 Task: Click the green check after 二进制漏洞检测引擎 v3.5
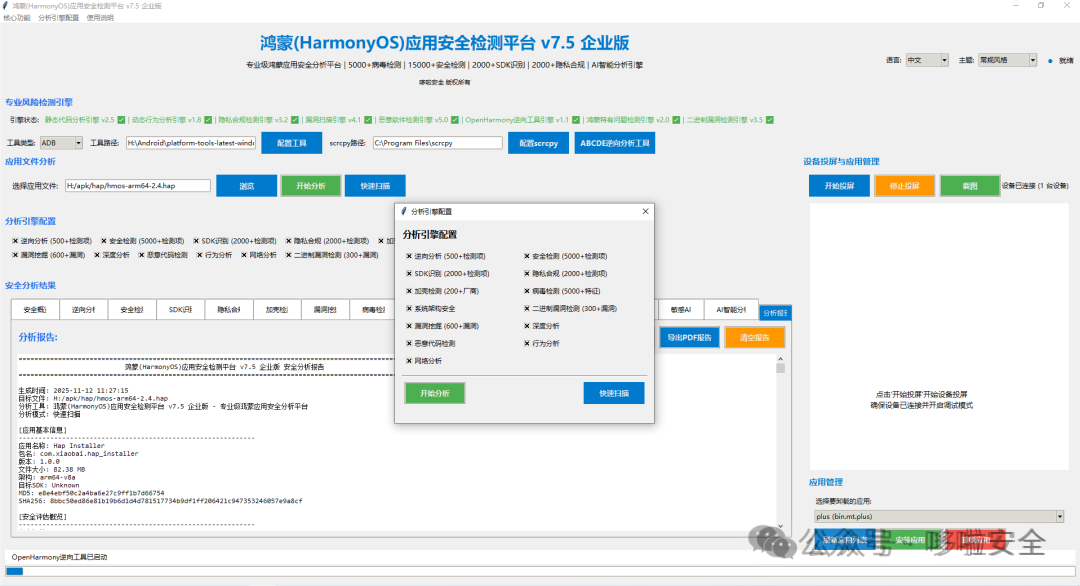769,120
